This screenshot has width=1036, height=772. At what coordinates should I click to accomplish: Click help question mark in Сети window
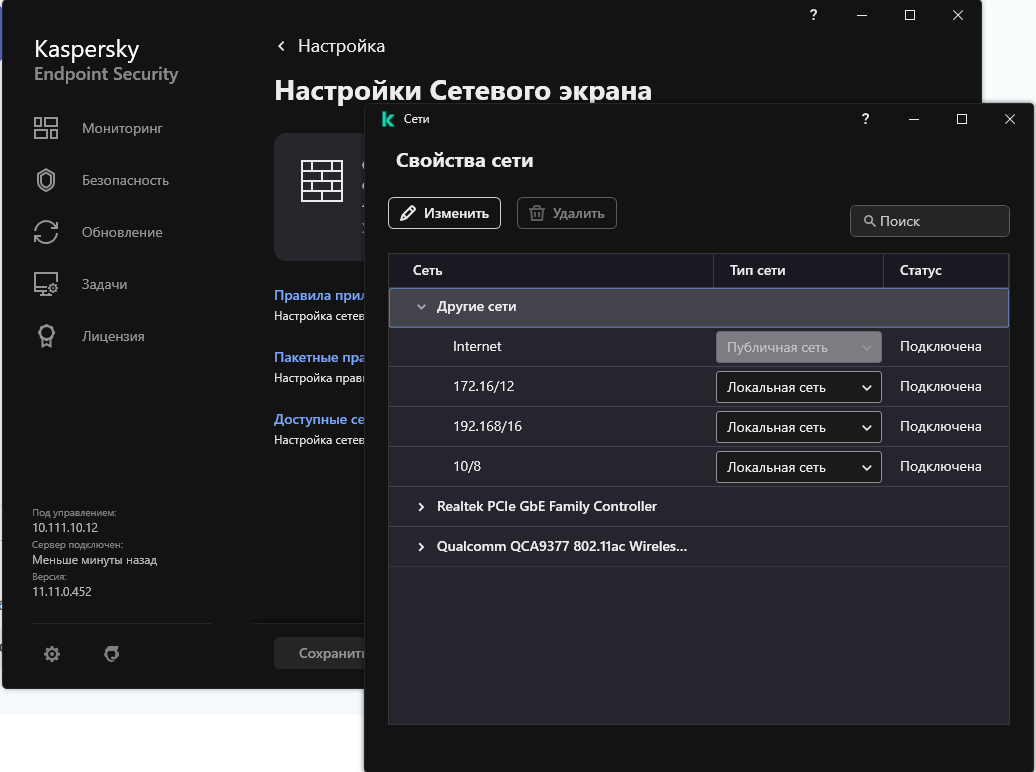click(866, 119)
